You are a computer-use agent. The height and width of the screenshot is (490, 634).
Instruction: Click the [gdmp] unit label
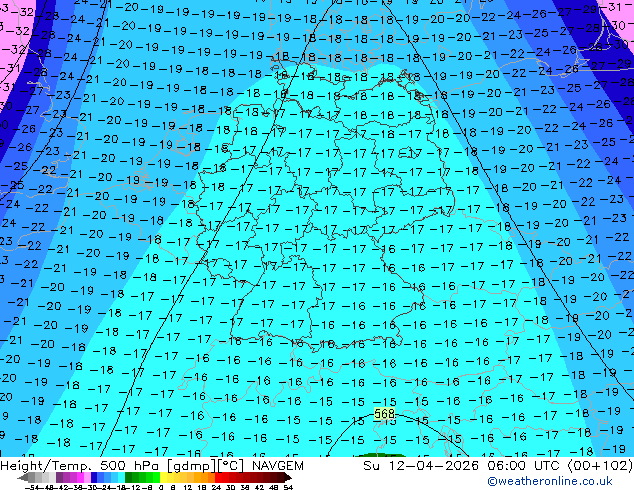[x=191, y=466]
